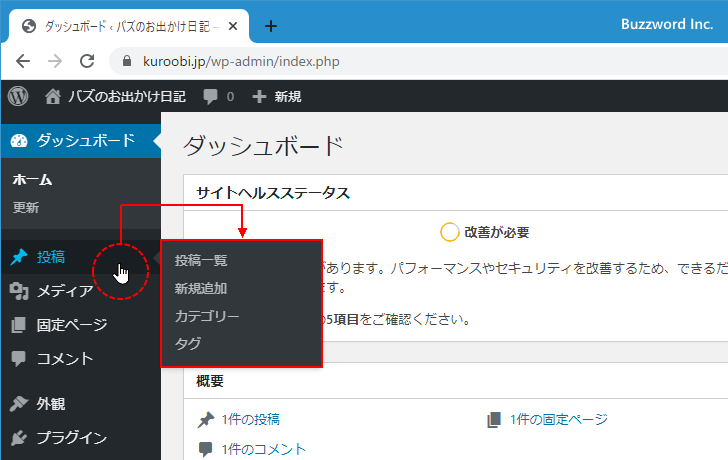Click the 概要 widget header
The image size is (728, 460).
[x=210, y=381]
